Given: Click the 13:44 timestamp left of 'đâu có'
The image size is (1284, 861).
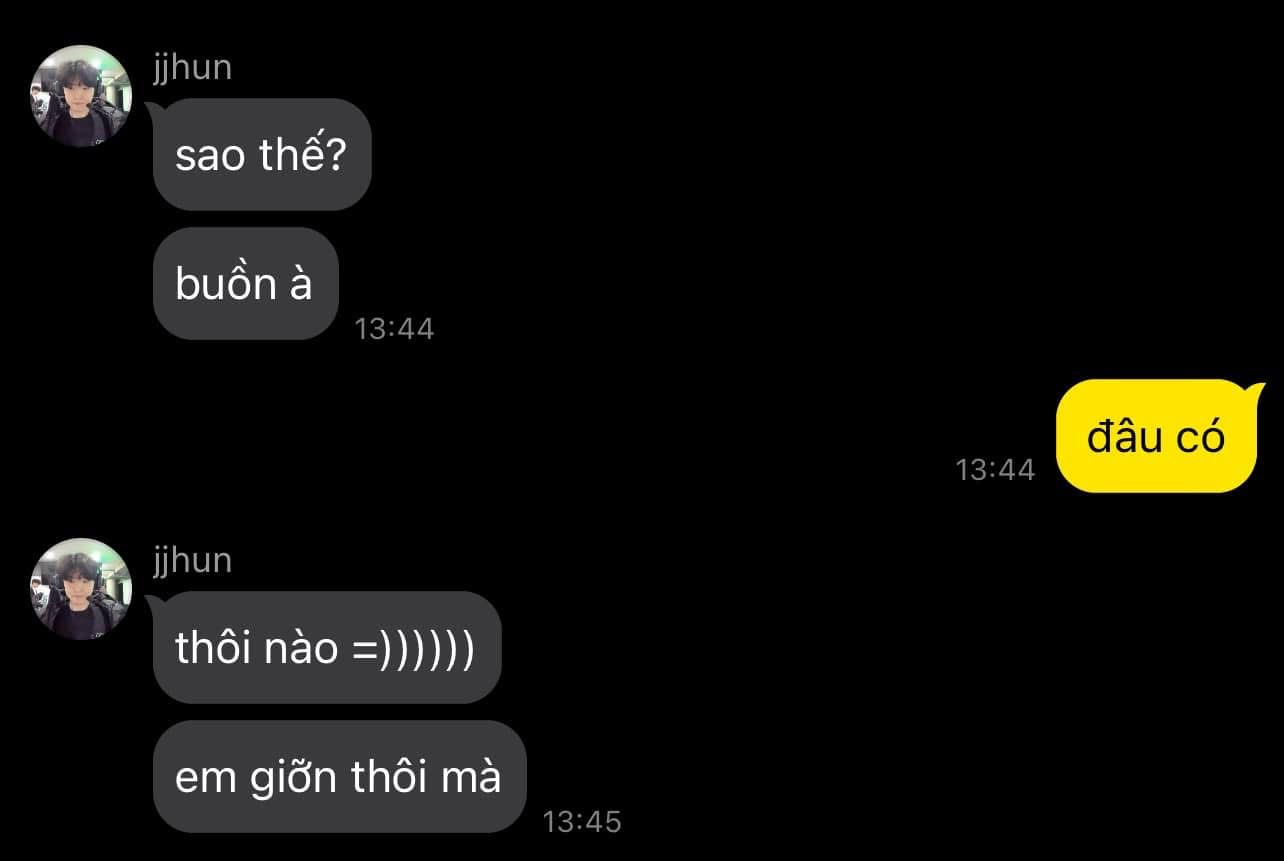Looking at the screenshot, I should click(995, 470).
